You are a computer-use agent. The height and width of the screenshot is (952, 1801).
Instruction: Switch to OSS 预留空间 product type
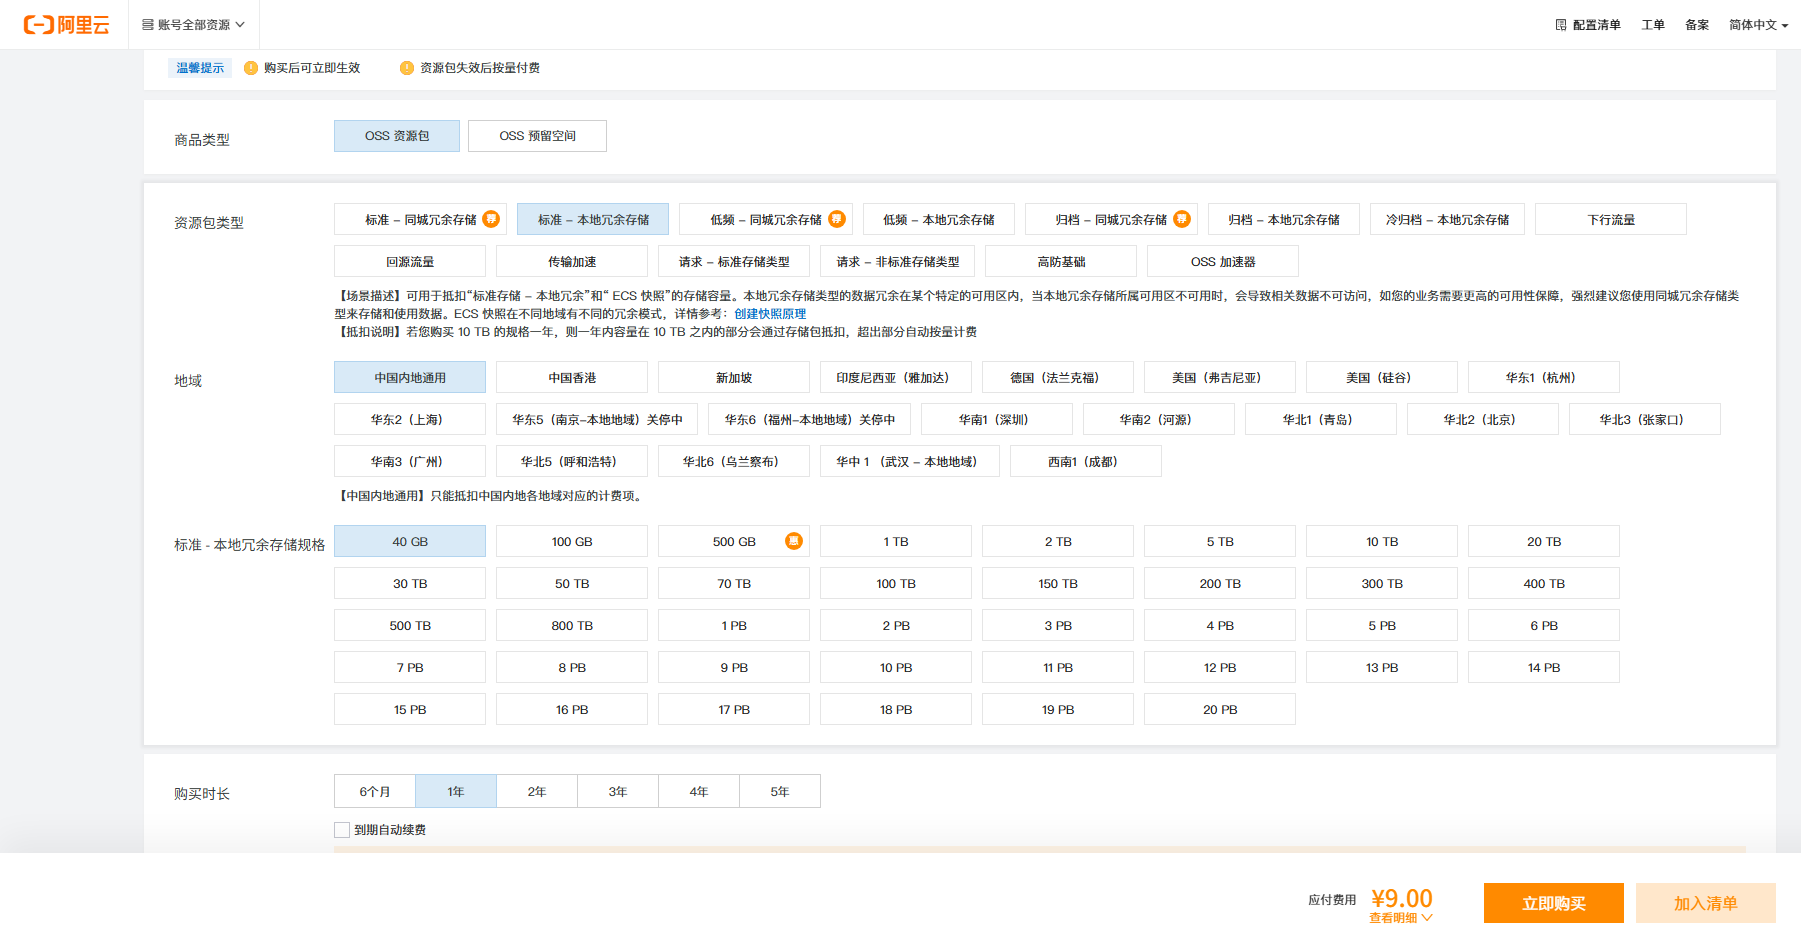pos(538,136)
